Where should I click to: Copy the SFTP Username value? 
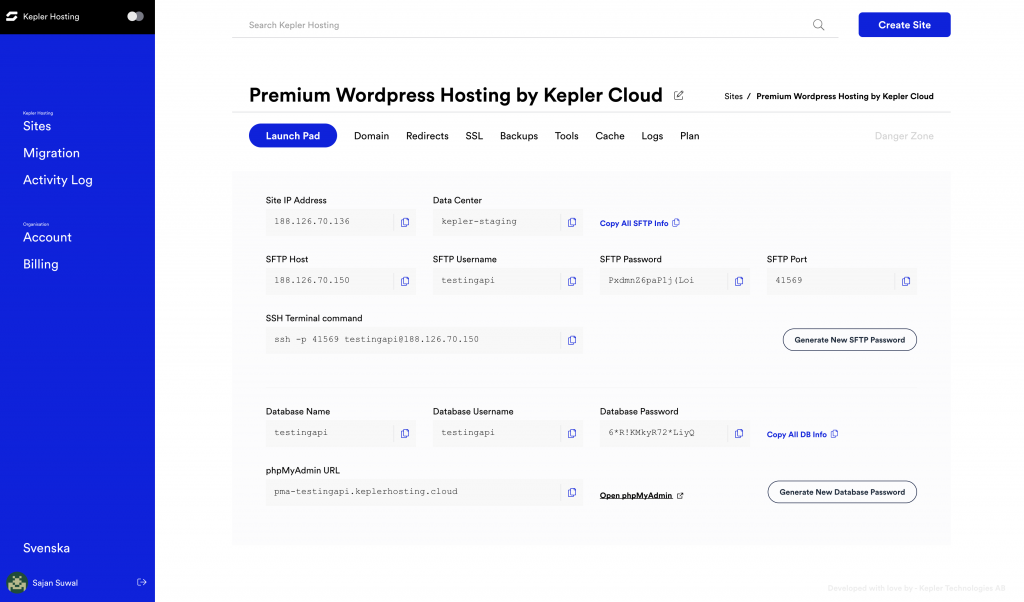tap(572, 281)
